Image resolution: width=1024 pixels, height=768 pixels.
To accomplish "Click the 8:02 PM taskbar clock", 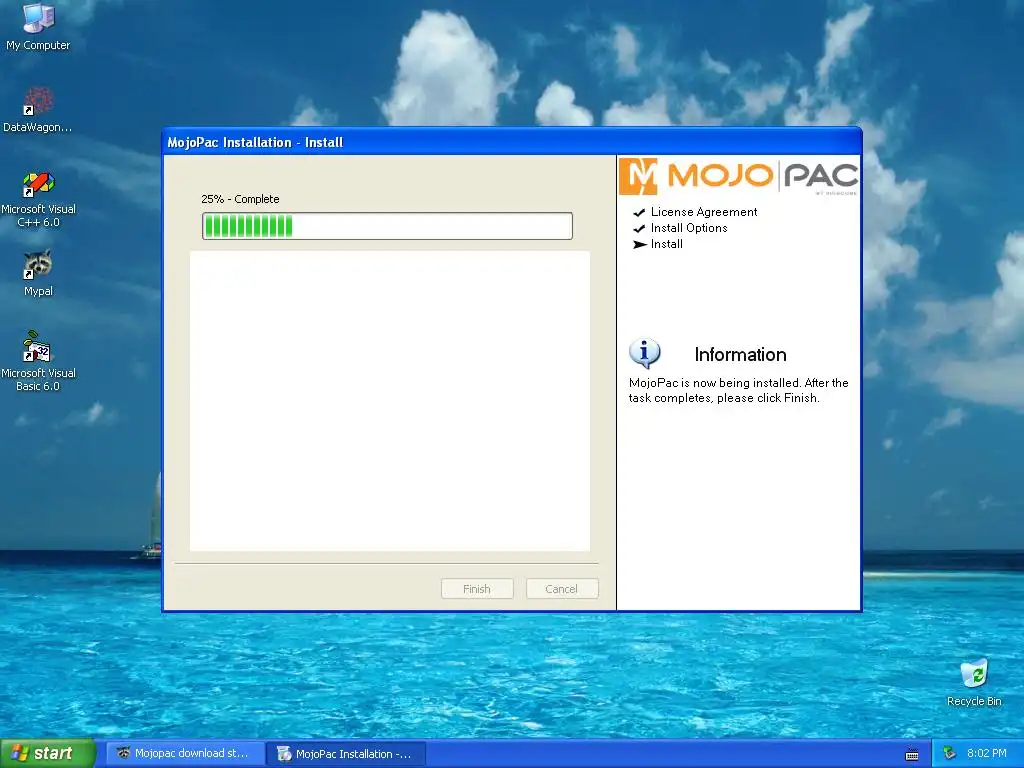I will pos(986,753).
